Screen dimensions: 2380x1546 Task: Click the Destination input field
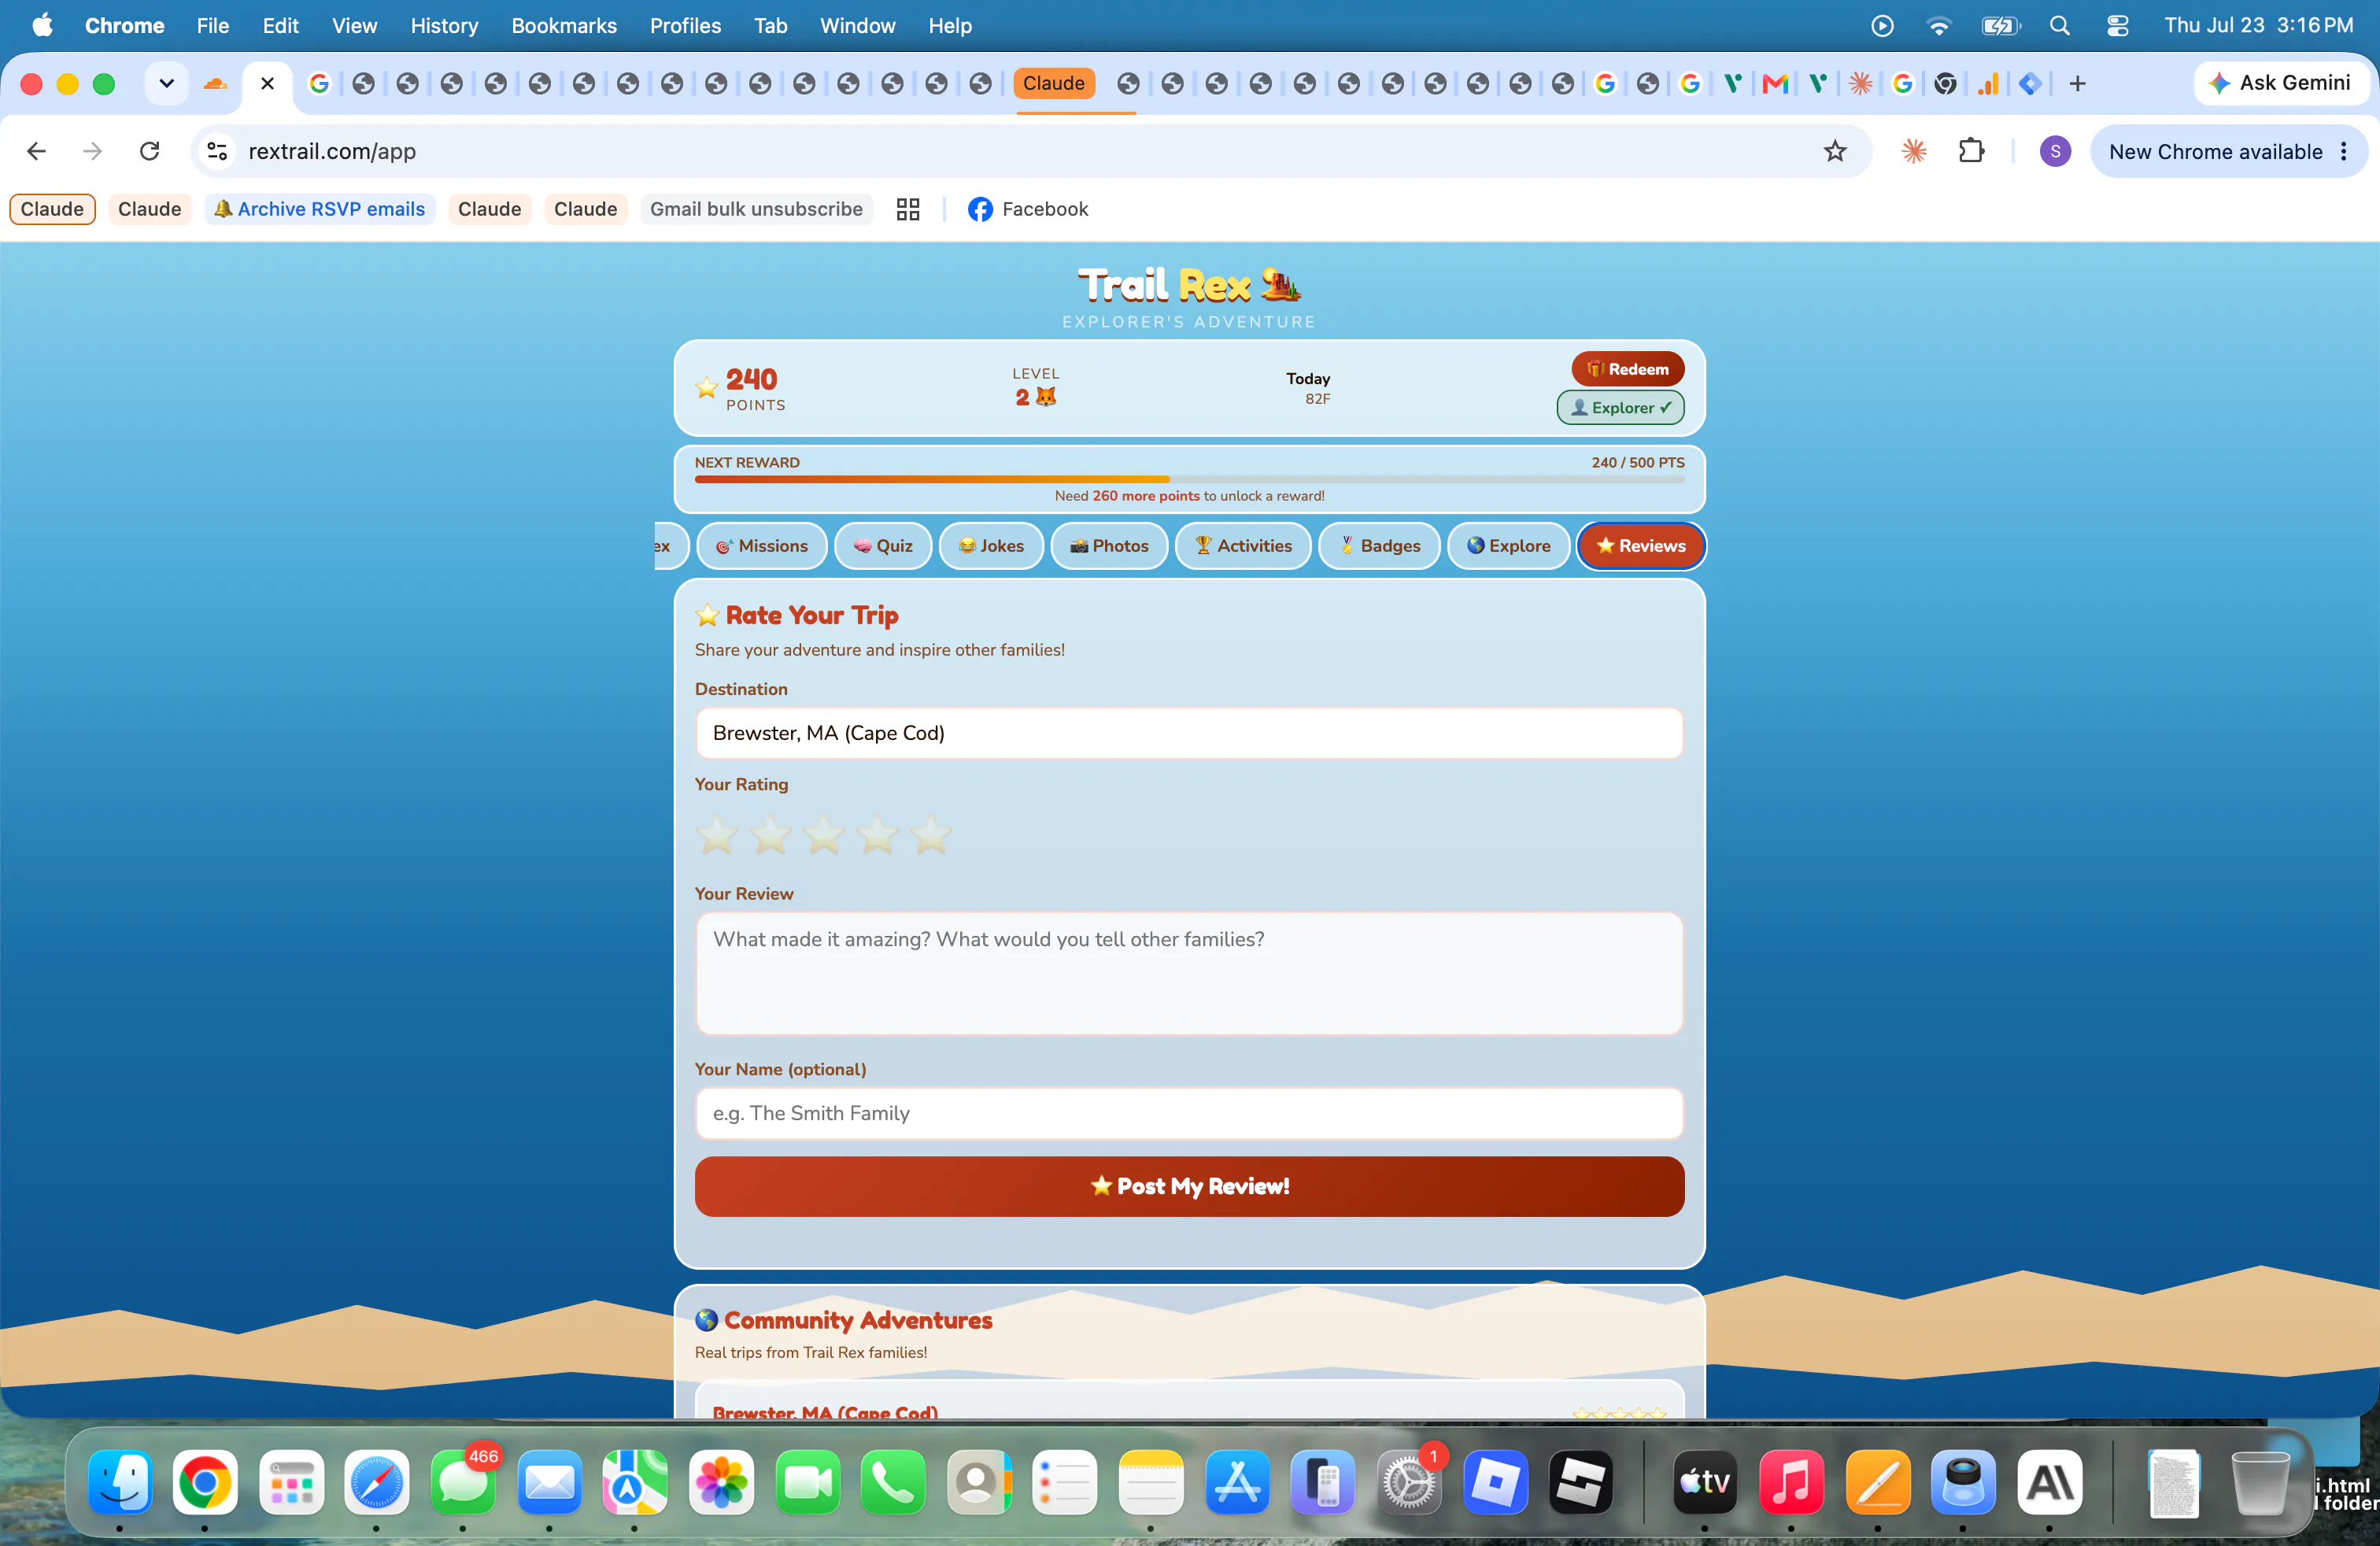click(x=1189, y=733)
